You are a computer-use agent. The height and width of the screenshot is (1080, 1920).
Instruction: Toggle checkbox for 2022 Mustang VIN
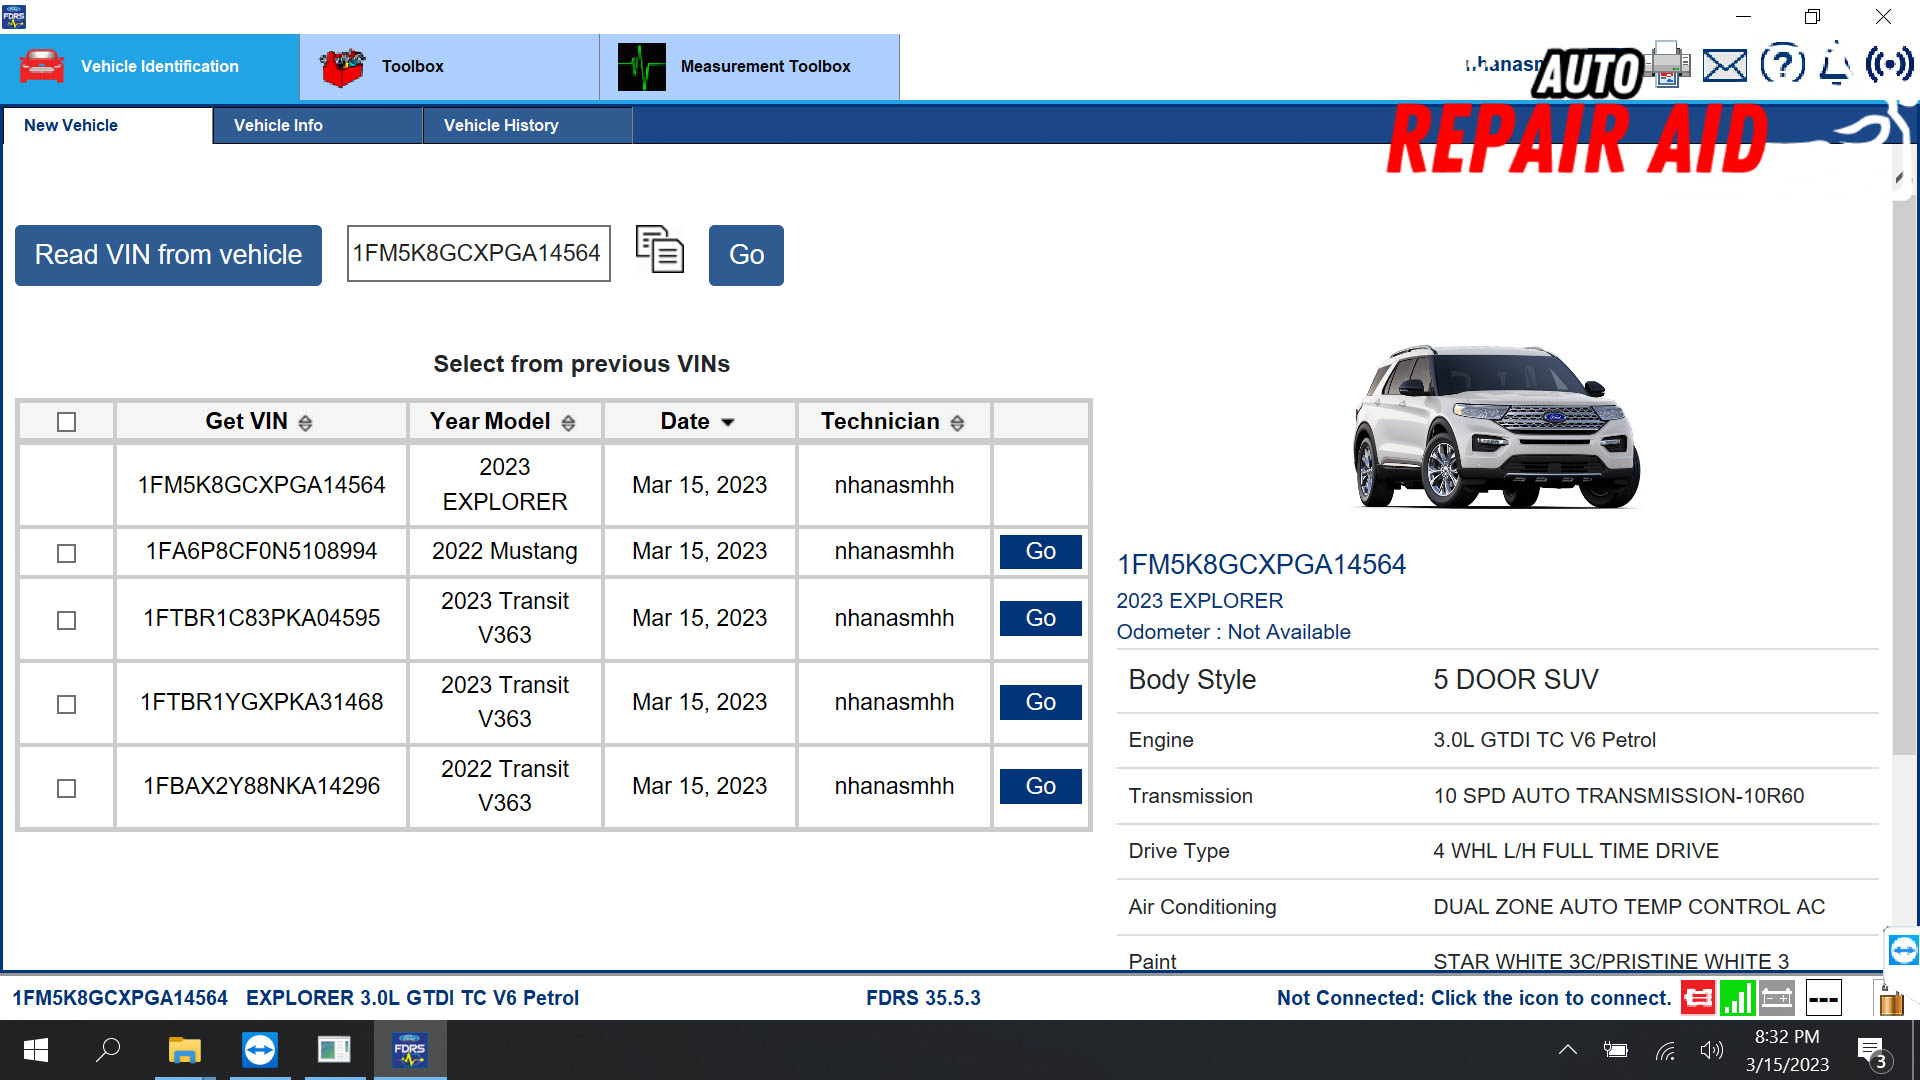tap(65, 551)
